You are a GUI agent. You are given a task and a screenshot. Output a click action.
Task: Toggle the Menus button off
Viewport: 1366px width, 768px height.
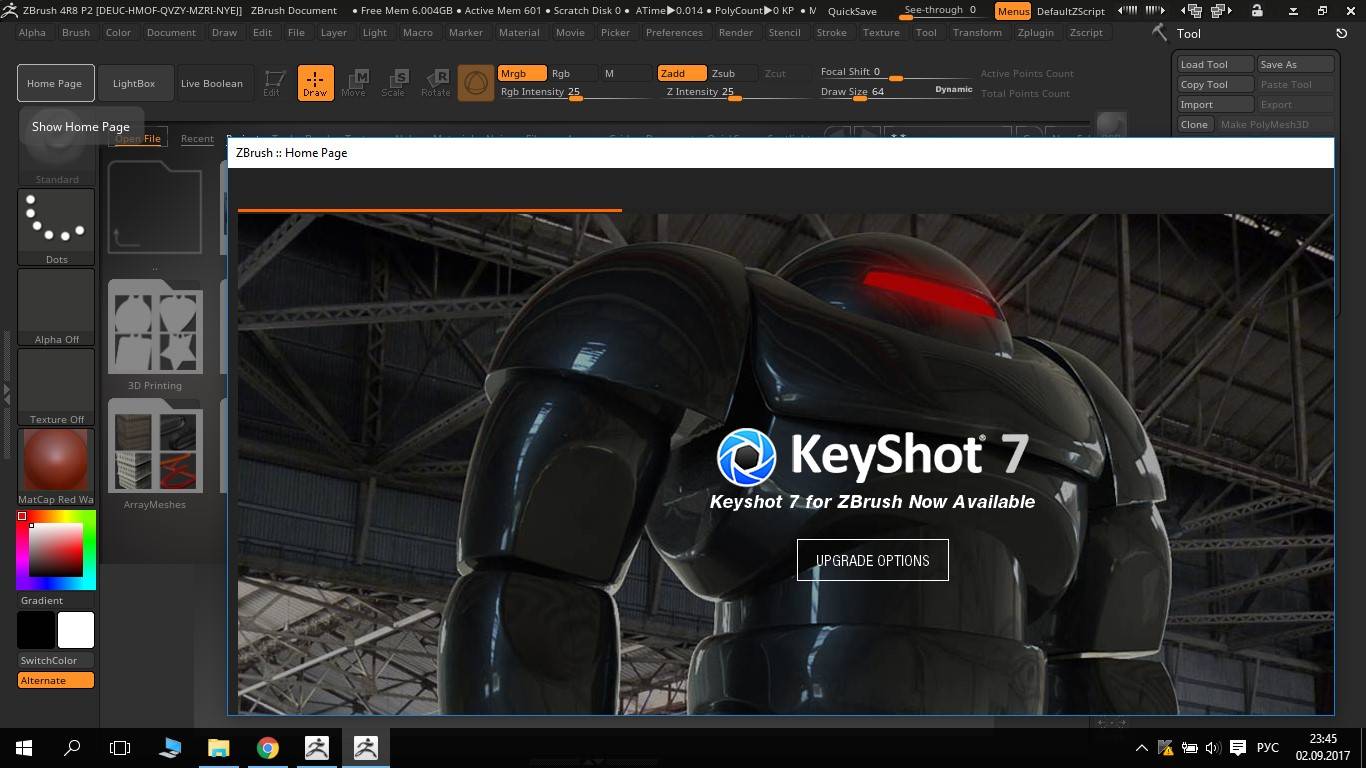1012,11
